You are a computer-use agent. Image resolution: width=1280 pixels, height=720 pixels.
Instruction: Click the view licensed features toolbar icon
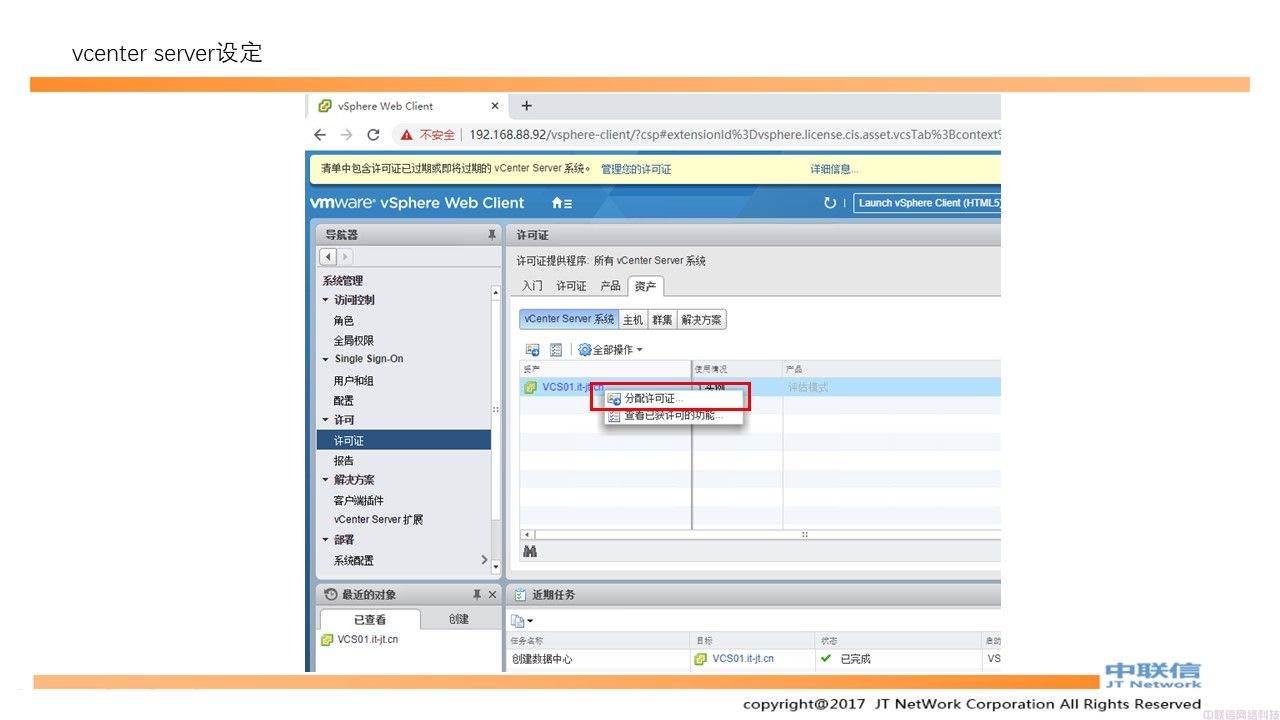[x=556, y=350]
